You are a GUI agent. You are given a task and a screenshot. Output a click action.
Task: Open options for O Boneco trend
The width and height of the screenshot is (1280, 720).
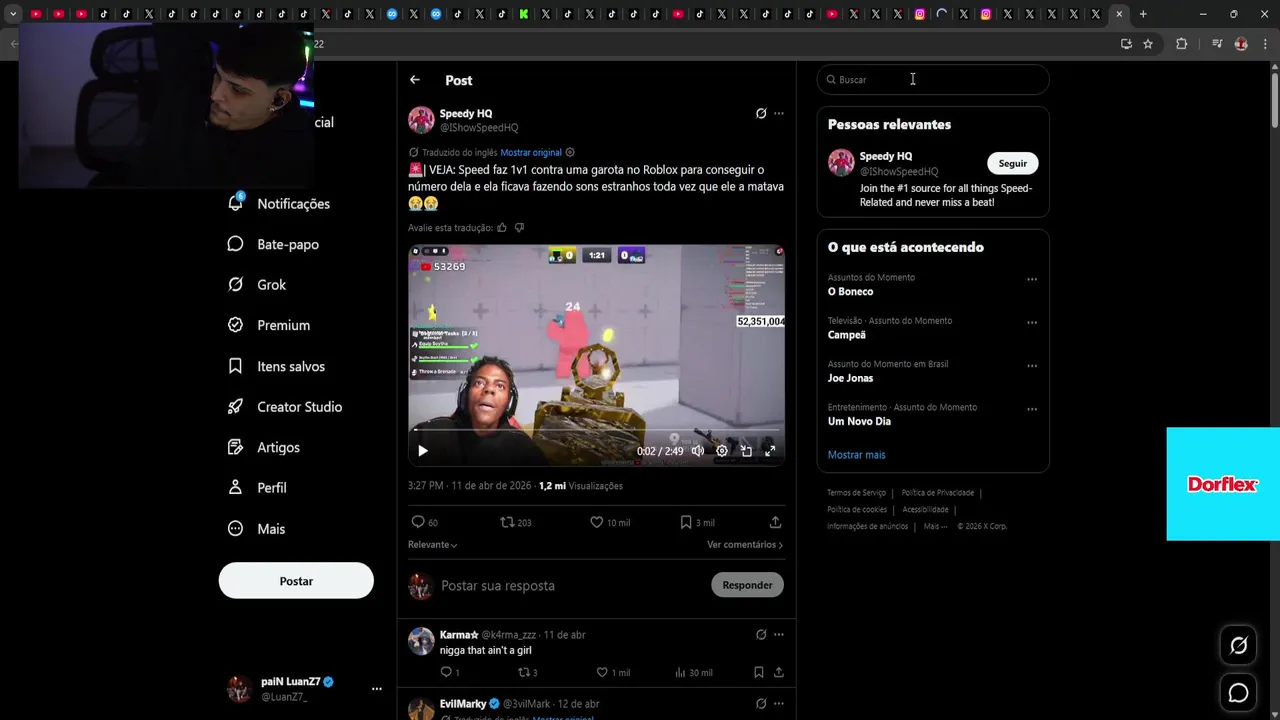1032,280
